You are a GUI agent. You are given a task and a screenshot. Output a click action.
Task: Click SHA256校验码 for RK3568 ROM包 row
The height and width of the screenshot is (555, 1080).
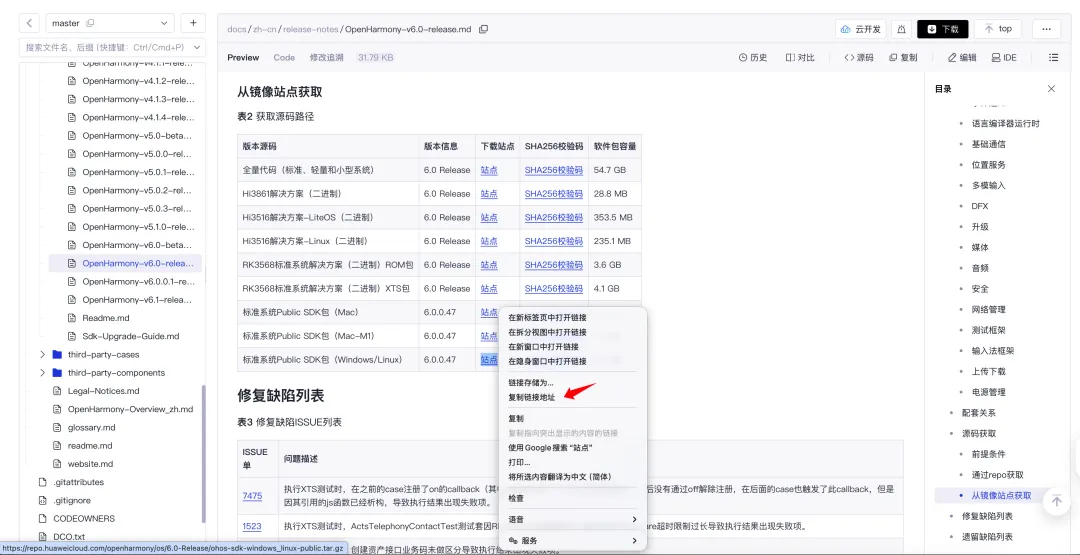[x=554, y=265]
